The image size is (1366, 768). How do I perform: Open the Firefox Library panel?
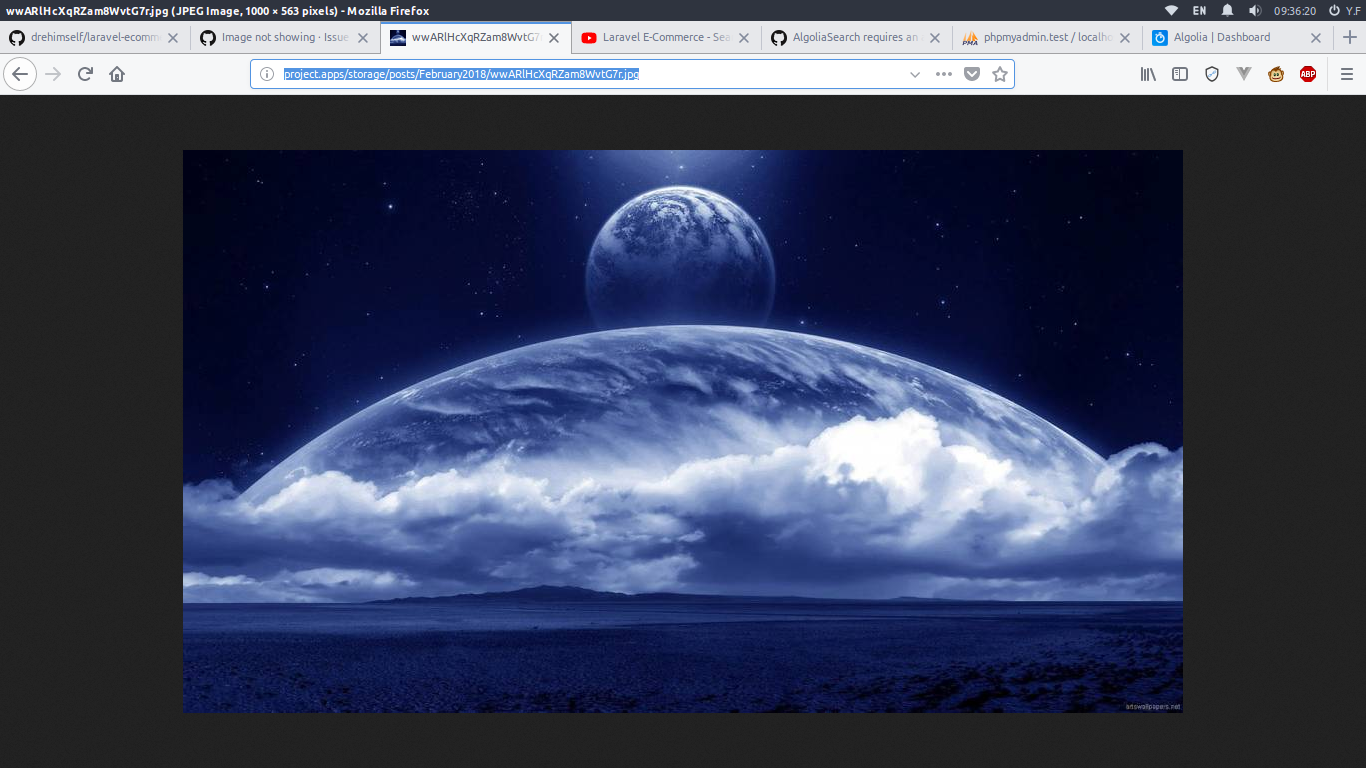point(1148,73)
